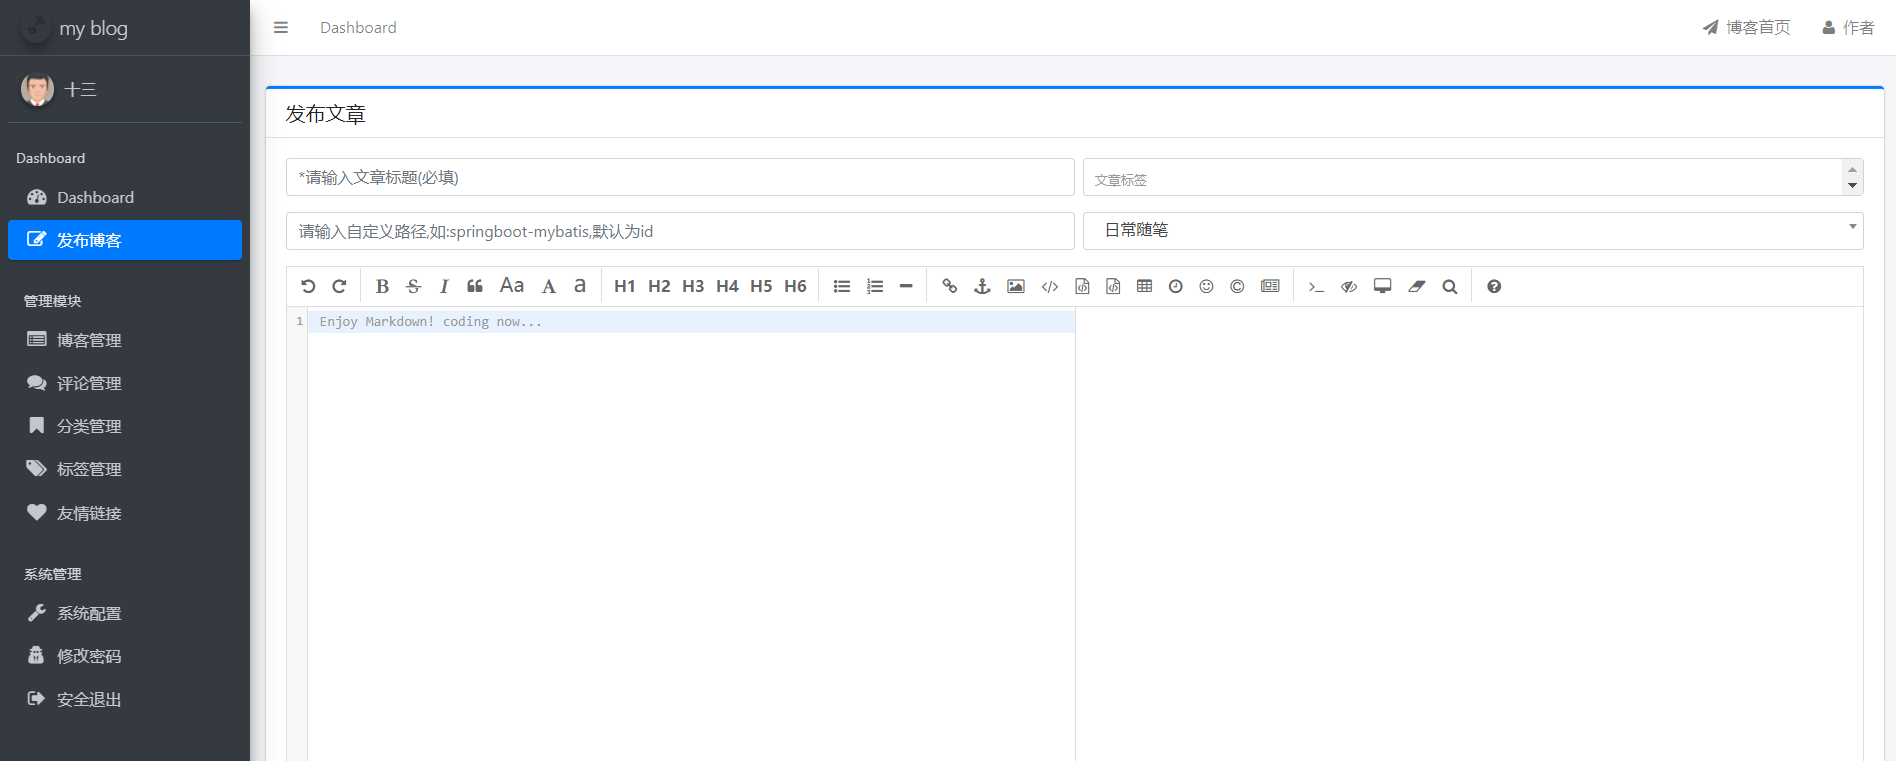Open the 博客首页 blog home link
This screenshot has height=761, width=1896.
(1747, 27)
